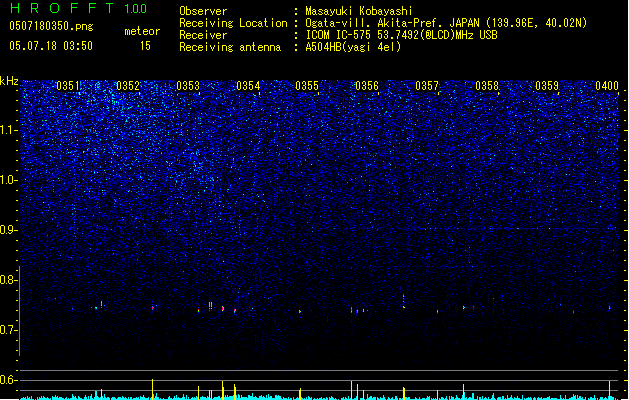Click the meteor count value 15
Viewport: 629px width, 400px height.
(x=145, y=46)
